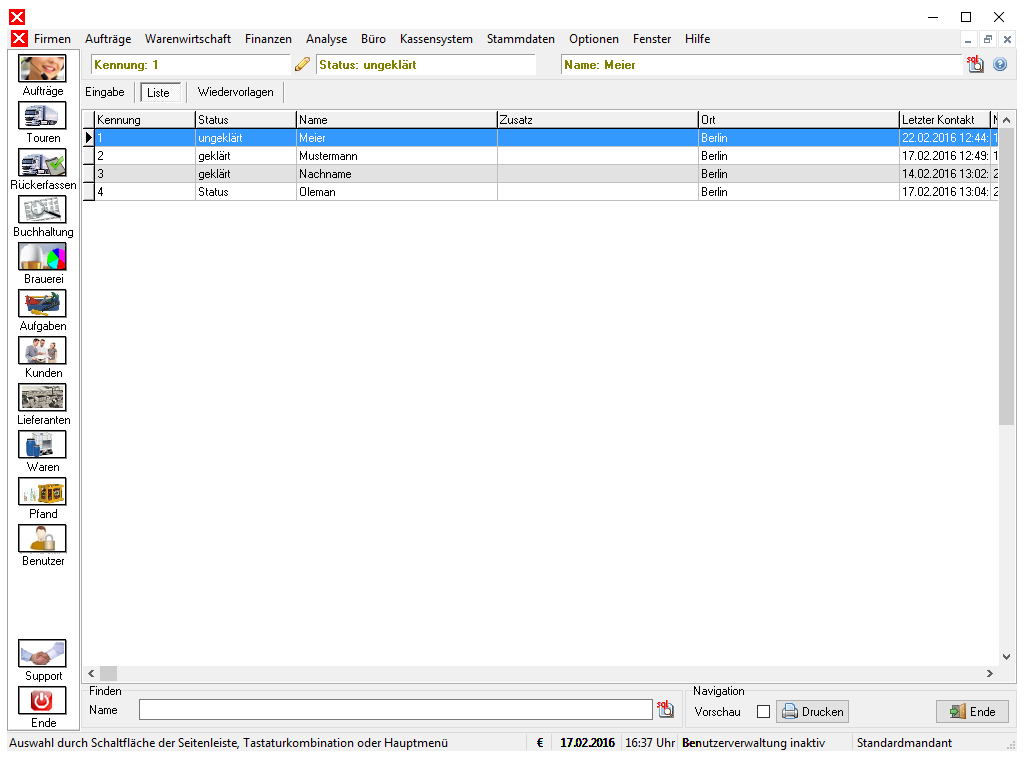Click the Name: Meier header field
This screenshot has height=758, width=1024.
(761, 65)
